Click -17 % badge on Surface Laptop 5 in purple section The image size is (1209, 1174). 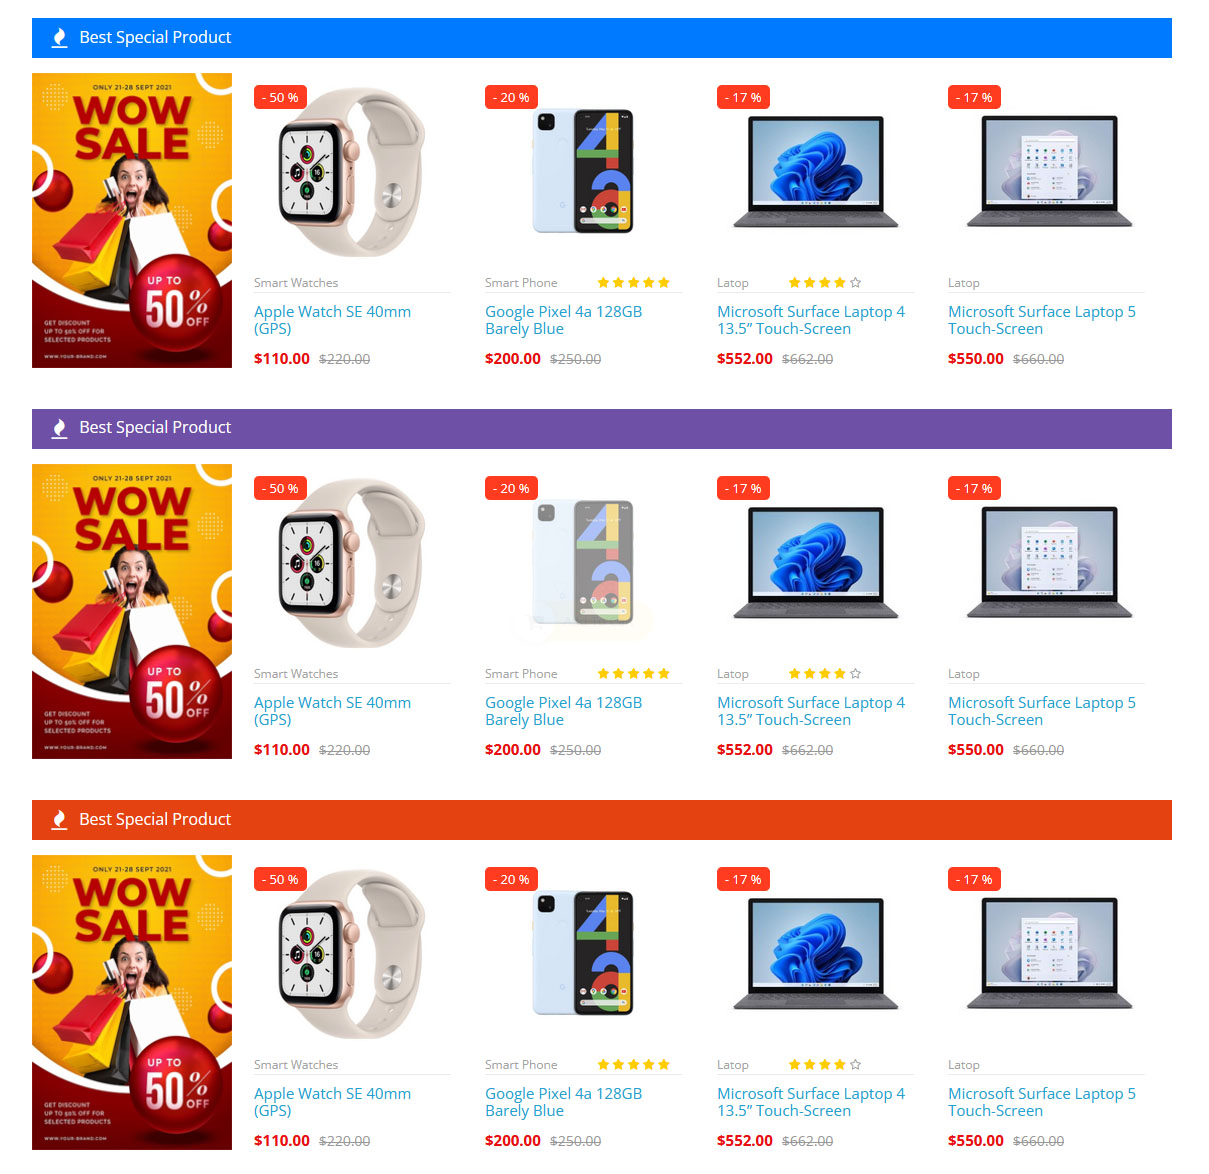point(974,488)
